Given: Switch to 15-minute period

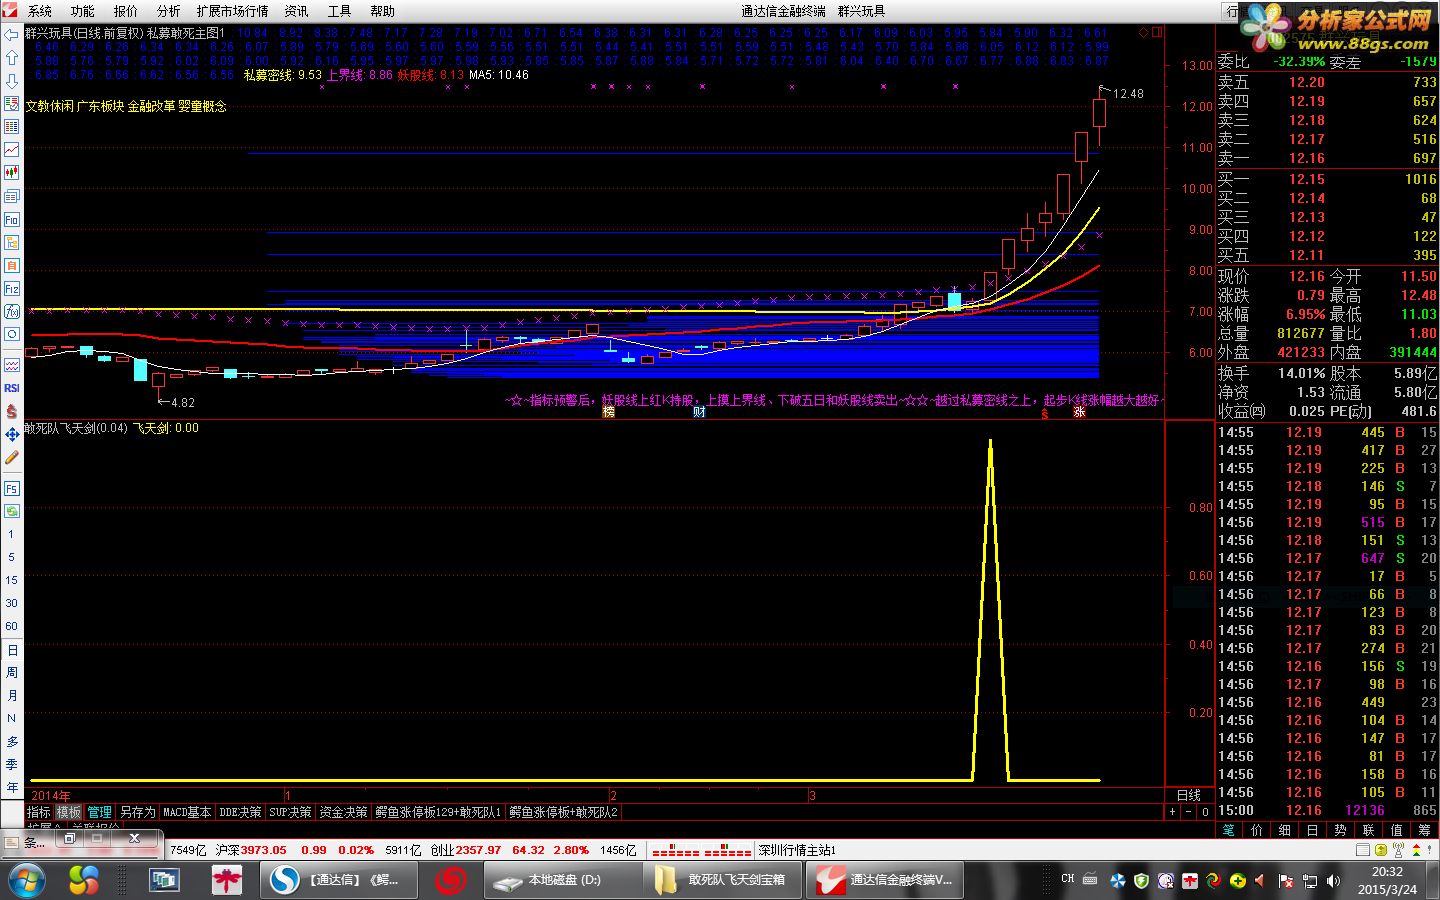Looking at the screenshot, I should (12, 580).
